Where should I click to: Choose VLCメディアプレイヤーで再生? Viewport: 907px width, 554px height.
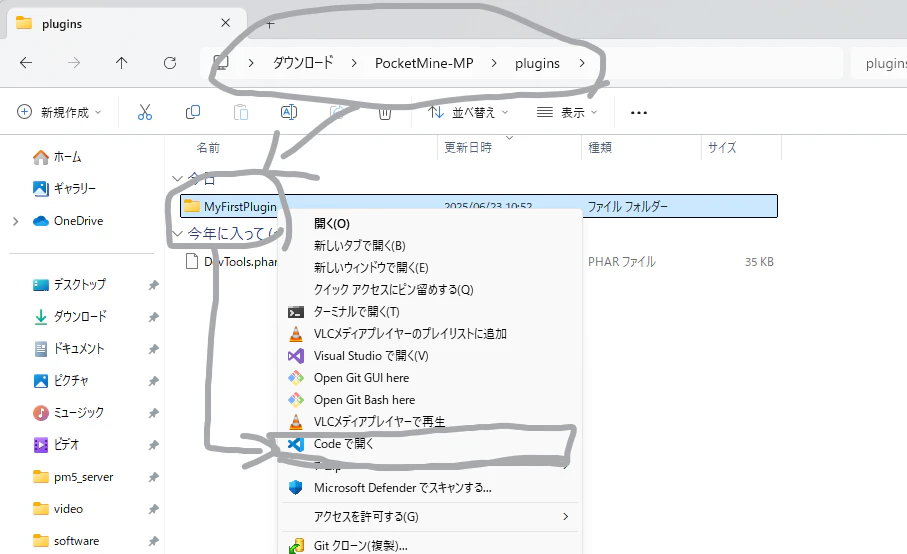pos(430,422)
